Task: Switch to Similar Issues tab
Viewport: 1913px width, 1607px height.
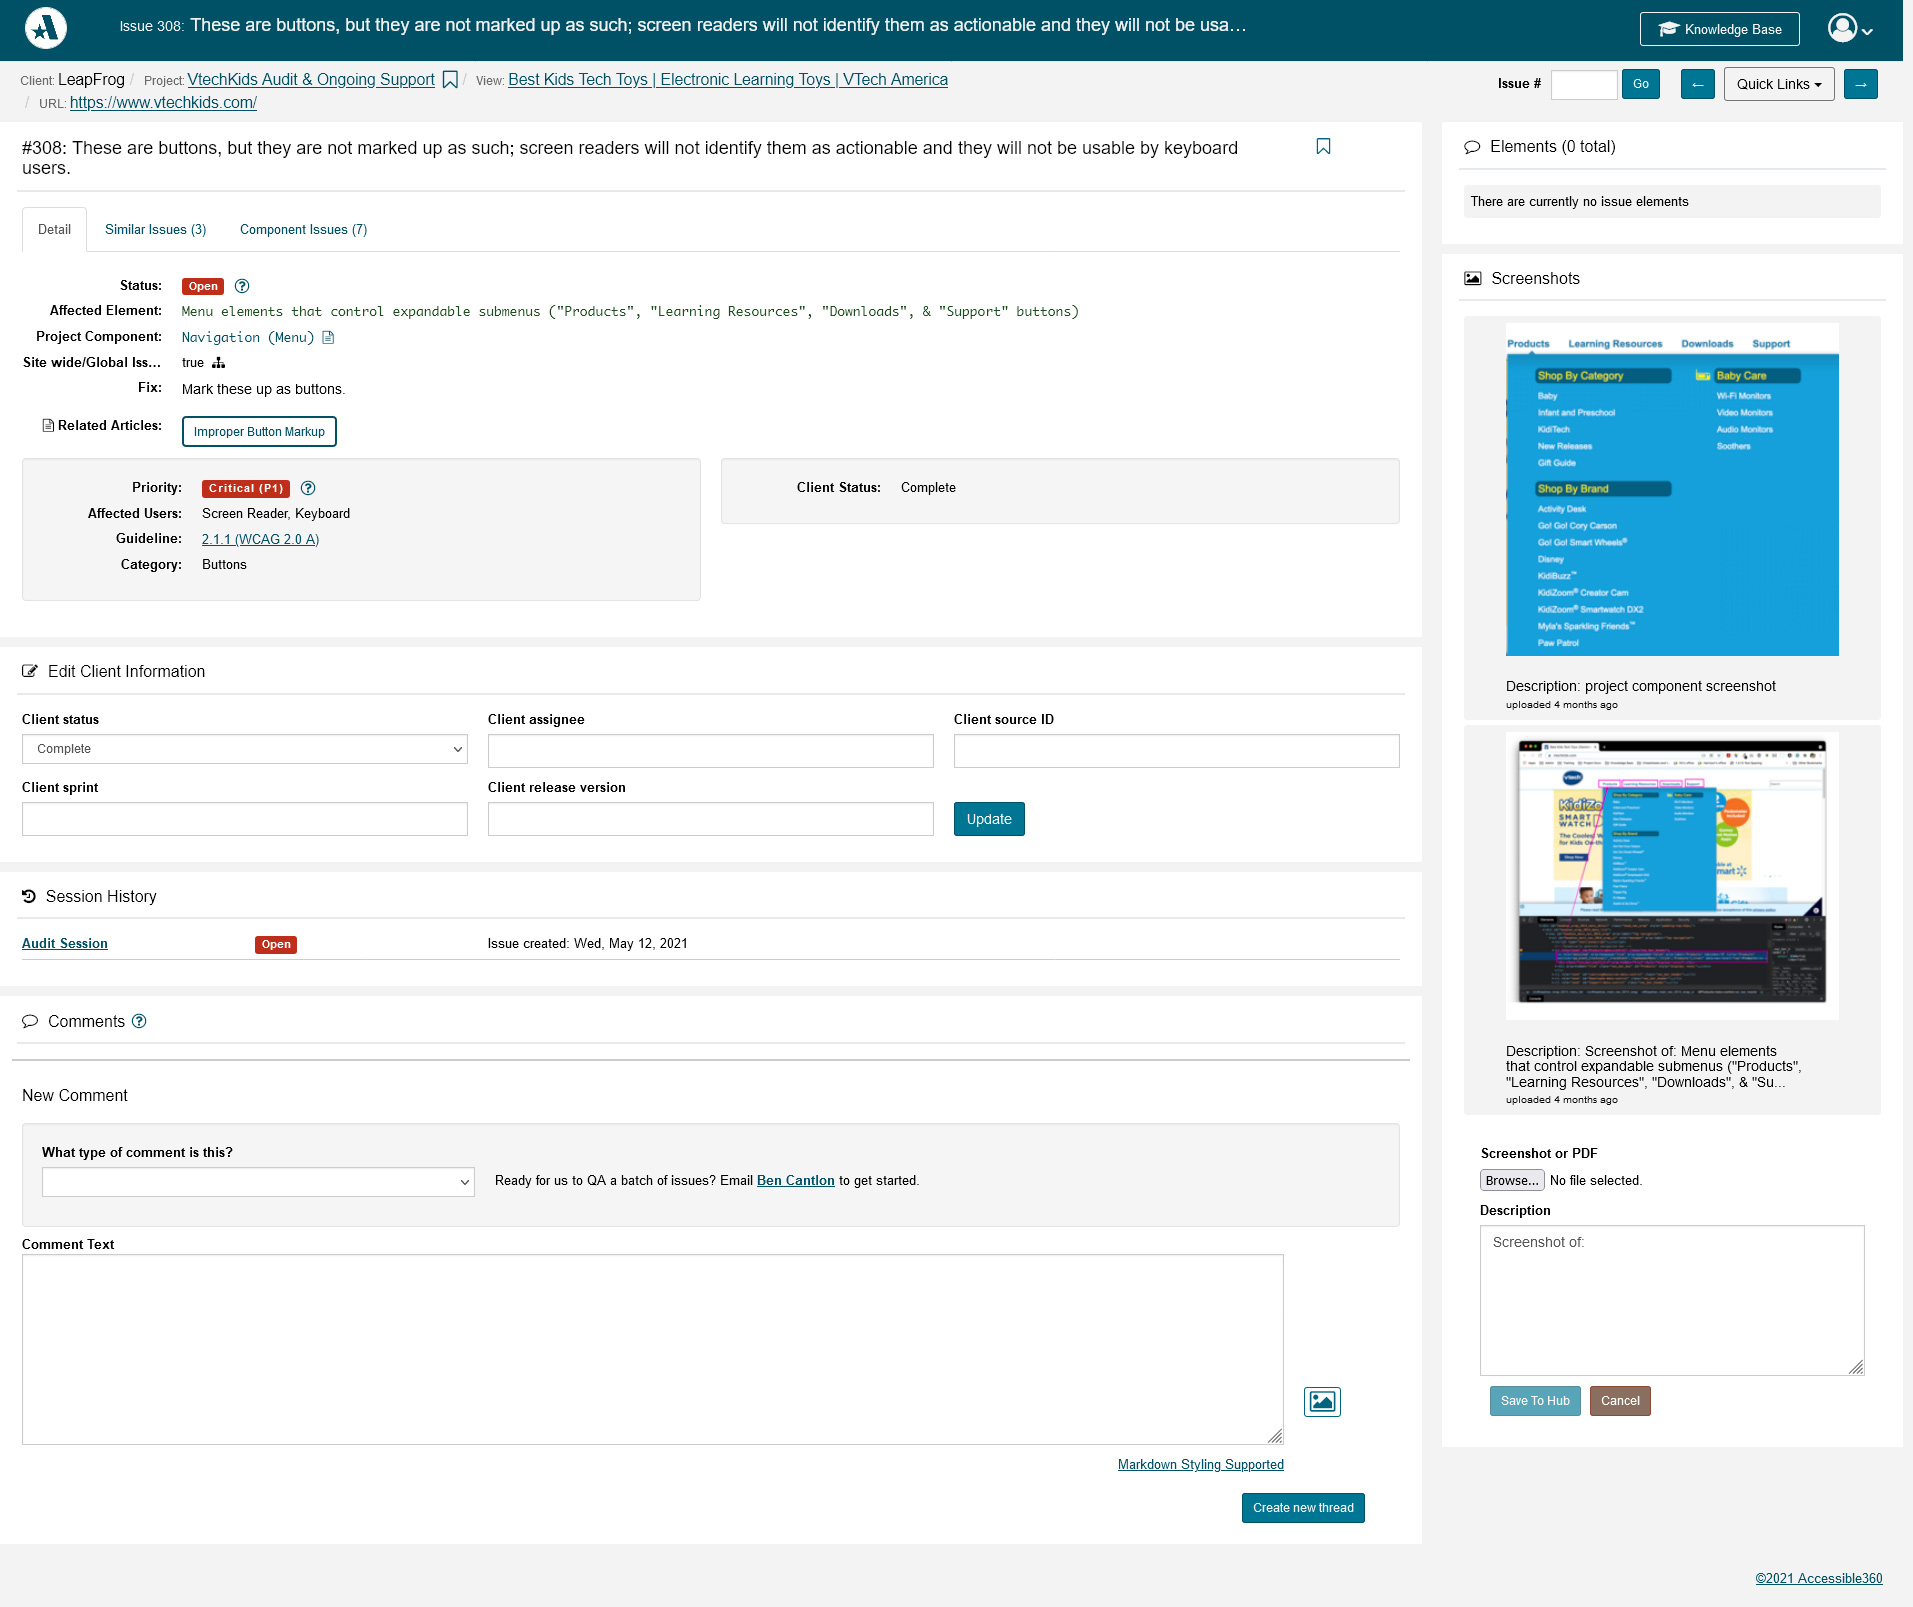Action: click(x=156, y=230)
